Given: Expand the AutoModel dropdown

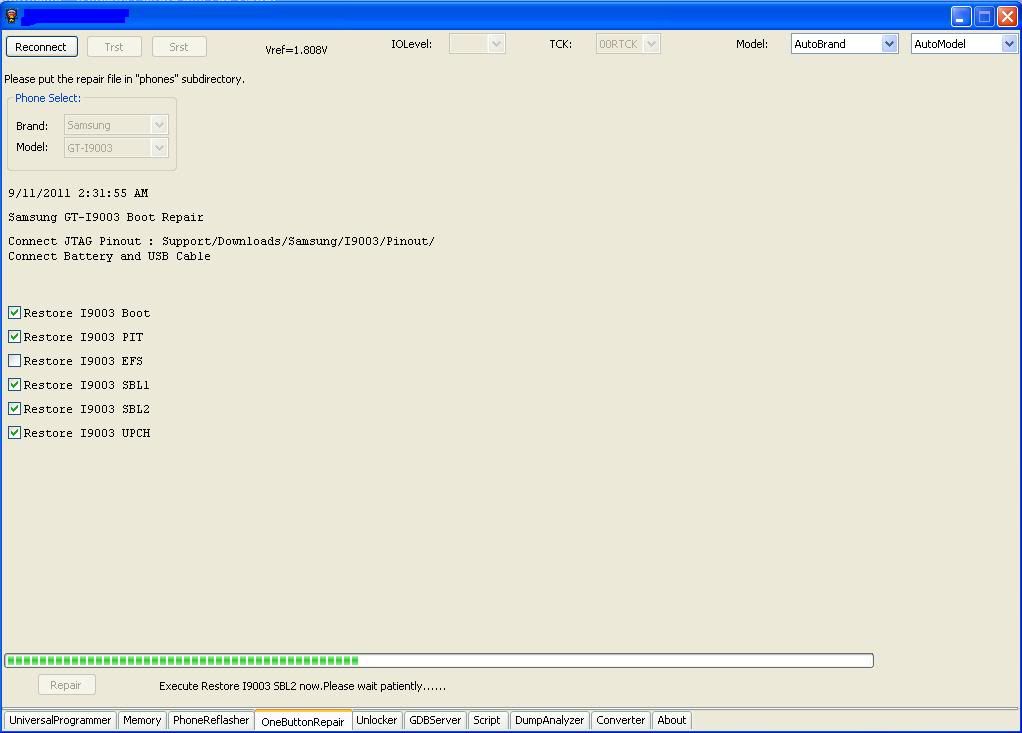Looking at the screenshot, I should pos(964,44).
